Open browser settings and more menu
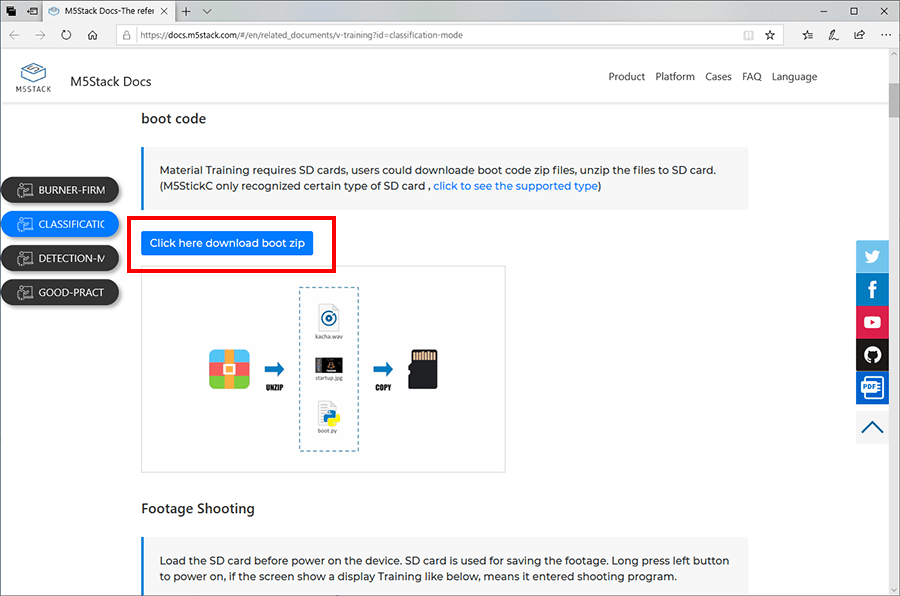Image resolution: width=900 pixels, height=596 pixels. coord(886,35)
